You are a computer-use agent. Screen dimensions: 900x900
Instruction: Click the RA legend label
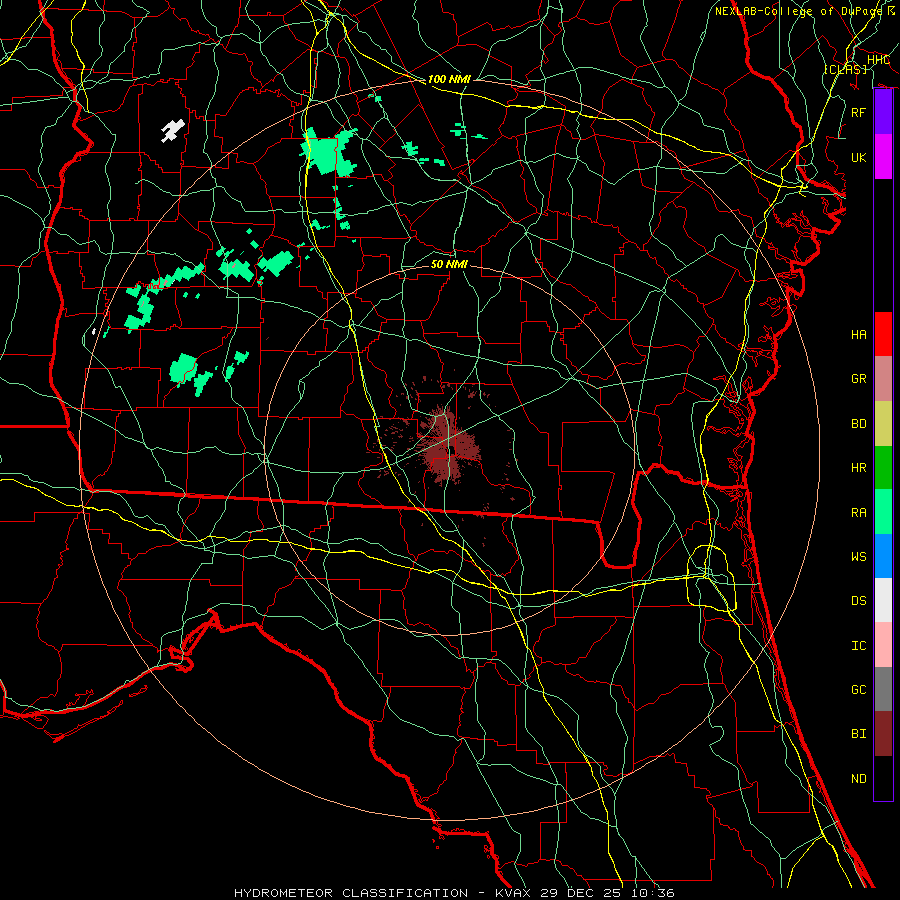tap(858, 513)
